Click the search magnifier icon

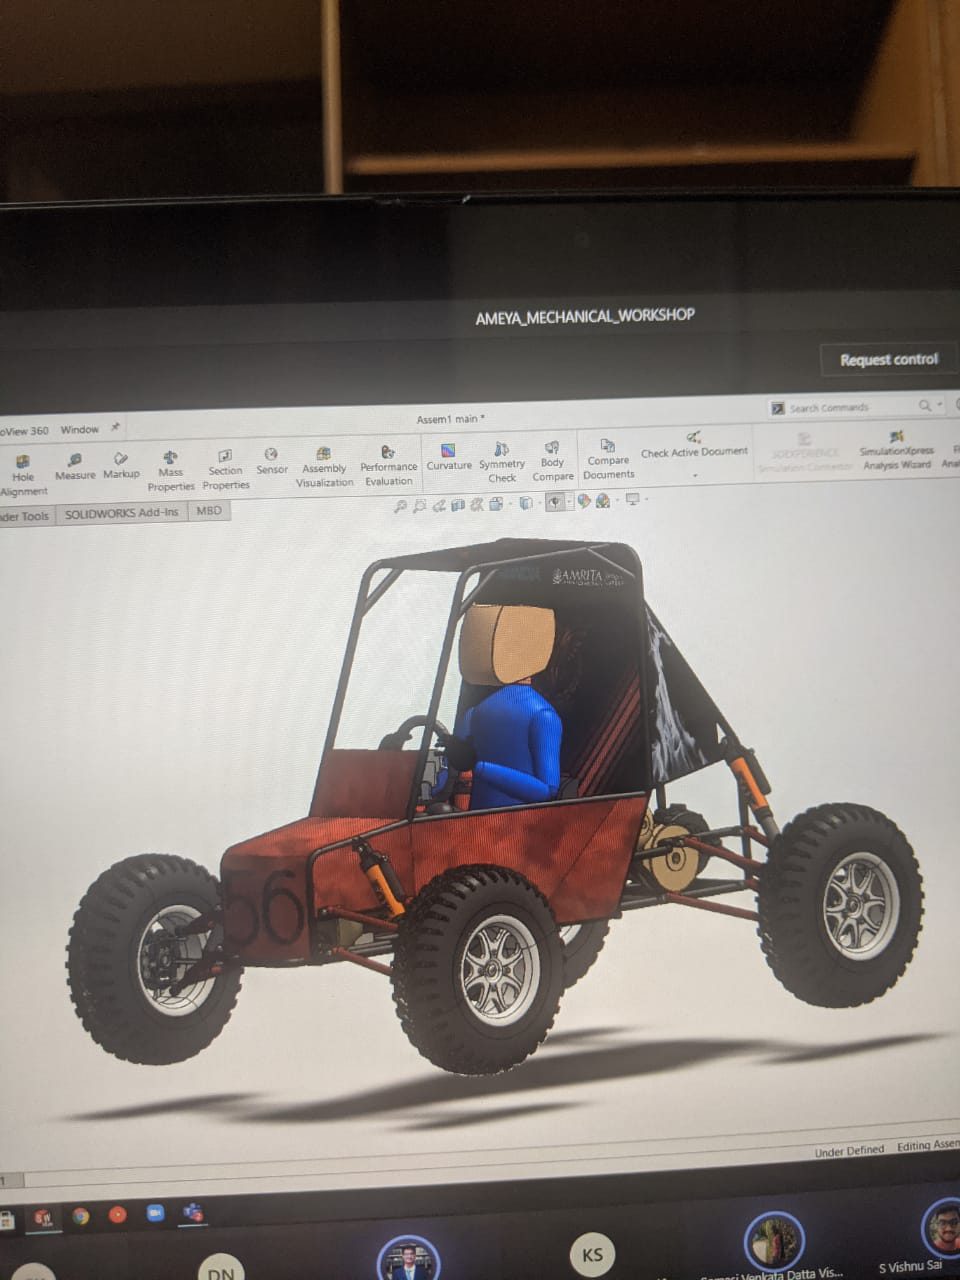[925, 405]
